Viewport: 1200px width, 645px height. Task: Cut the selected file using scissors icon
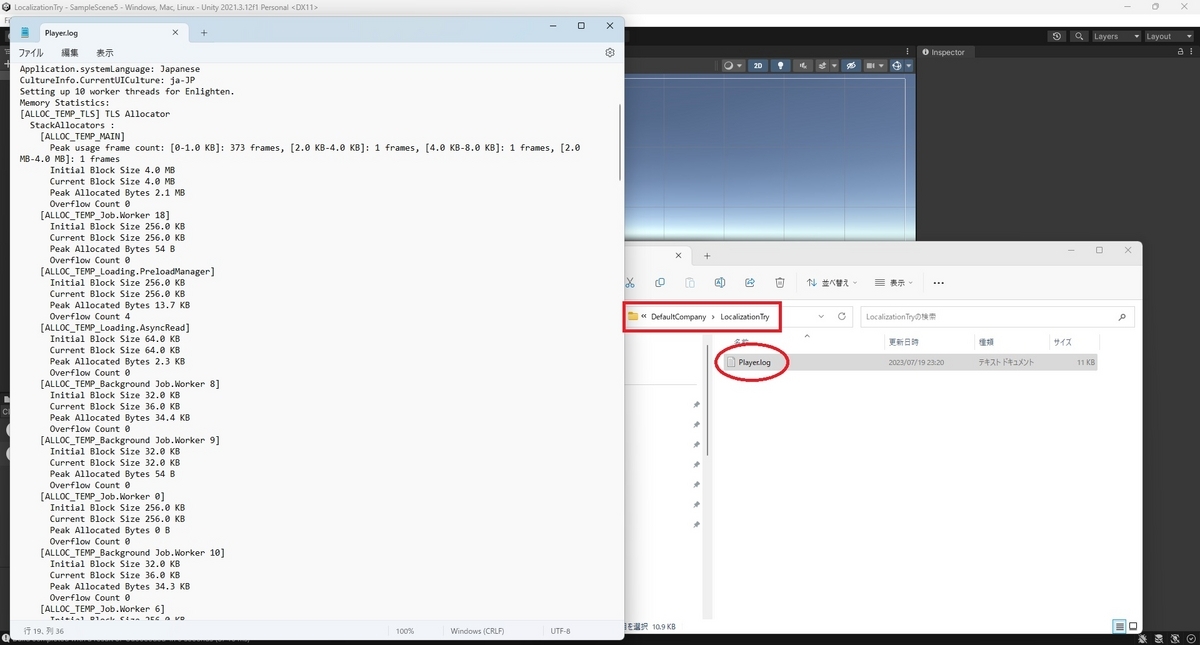click(628, 282)
